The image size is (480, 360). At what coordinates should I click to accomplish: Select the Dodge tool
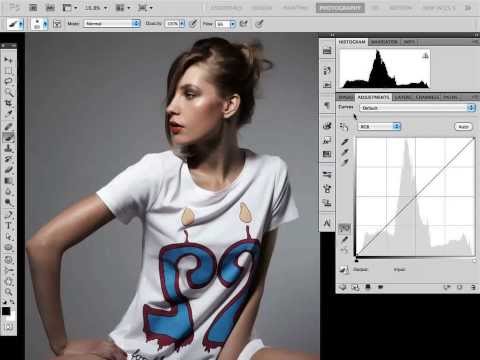coord(8,203)
